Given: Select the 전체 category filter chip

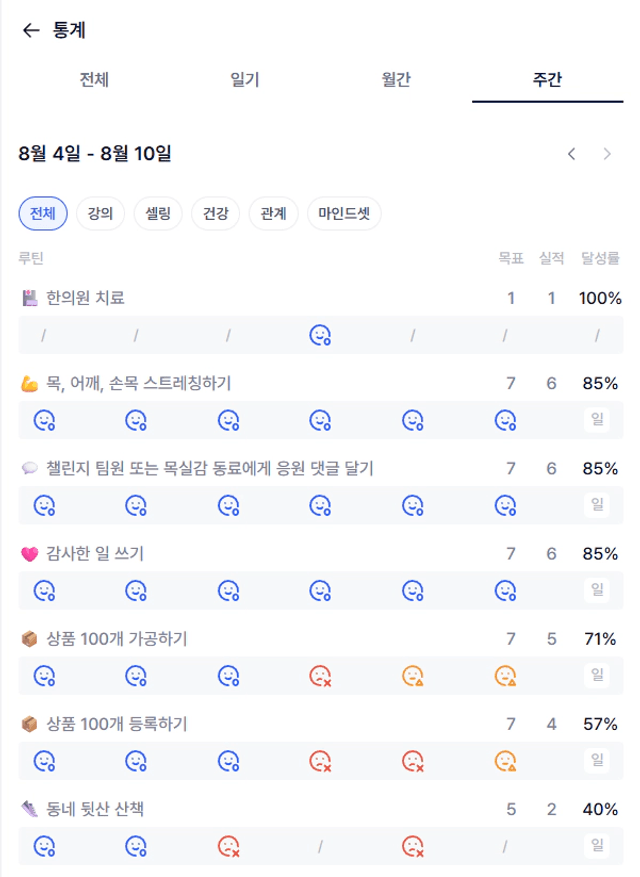Looking at the screenshot, I should tap(43, 213).
